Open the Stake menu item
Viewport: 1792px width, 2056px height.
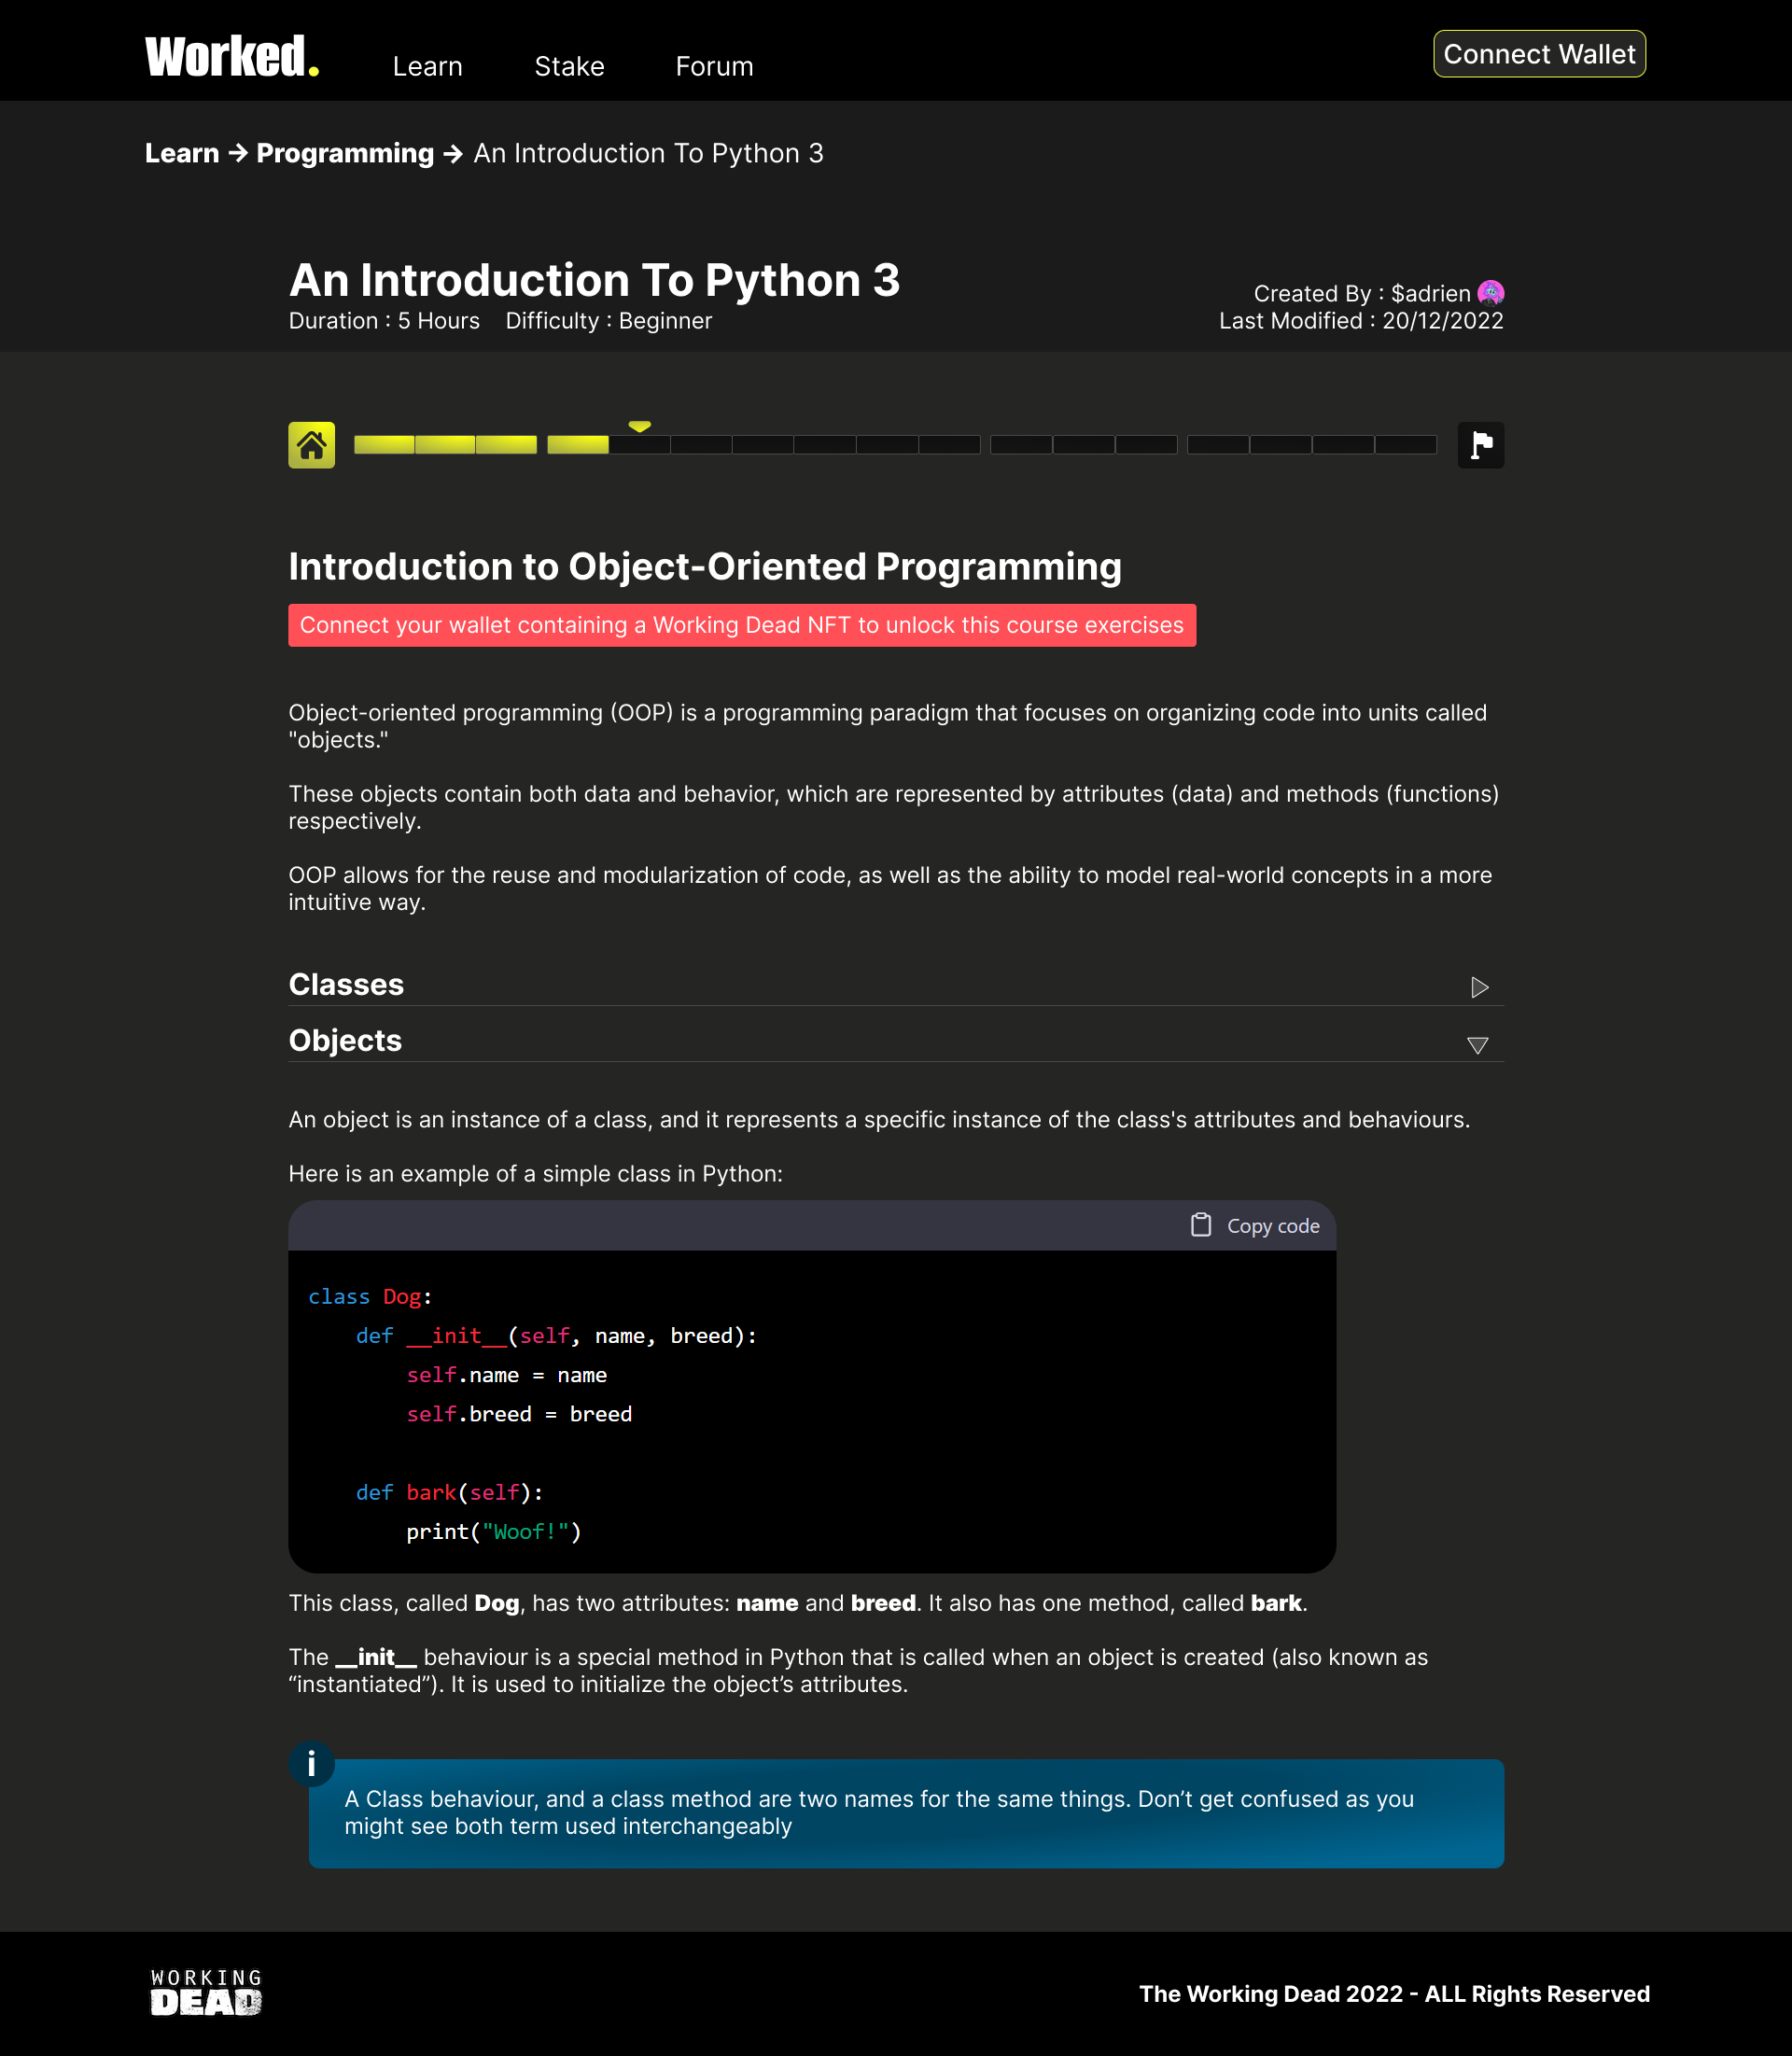pyautogui.click(x=569, y=67)
